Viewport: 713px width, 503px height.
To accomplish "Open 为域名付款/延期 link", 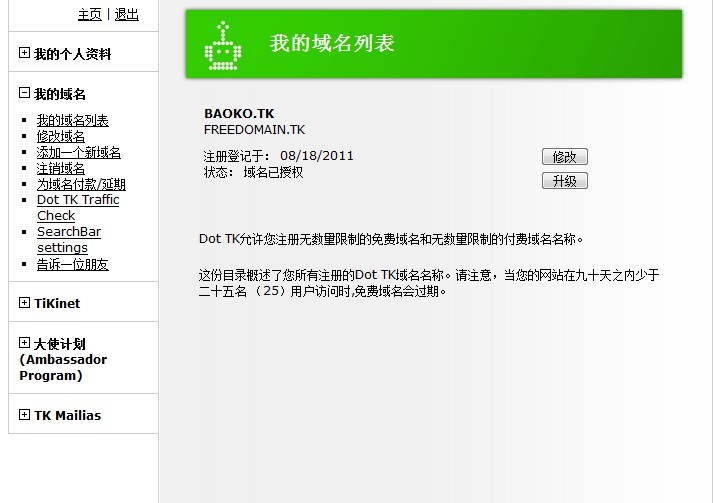I will (81, 184).
